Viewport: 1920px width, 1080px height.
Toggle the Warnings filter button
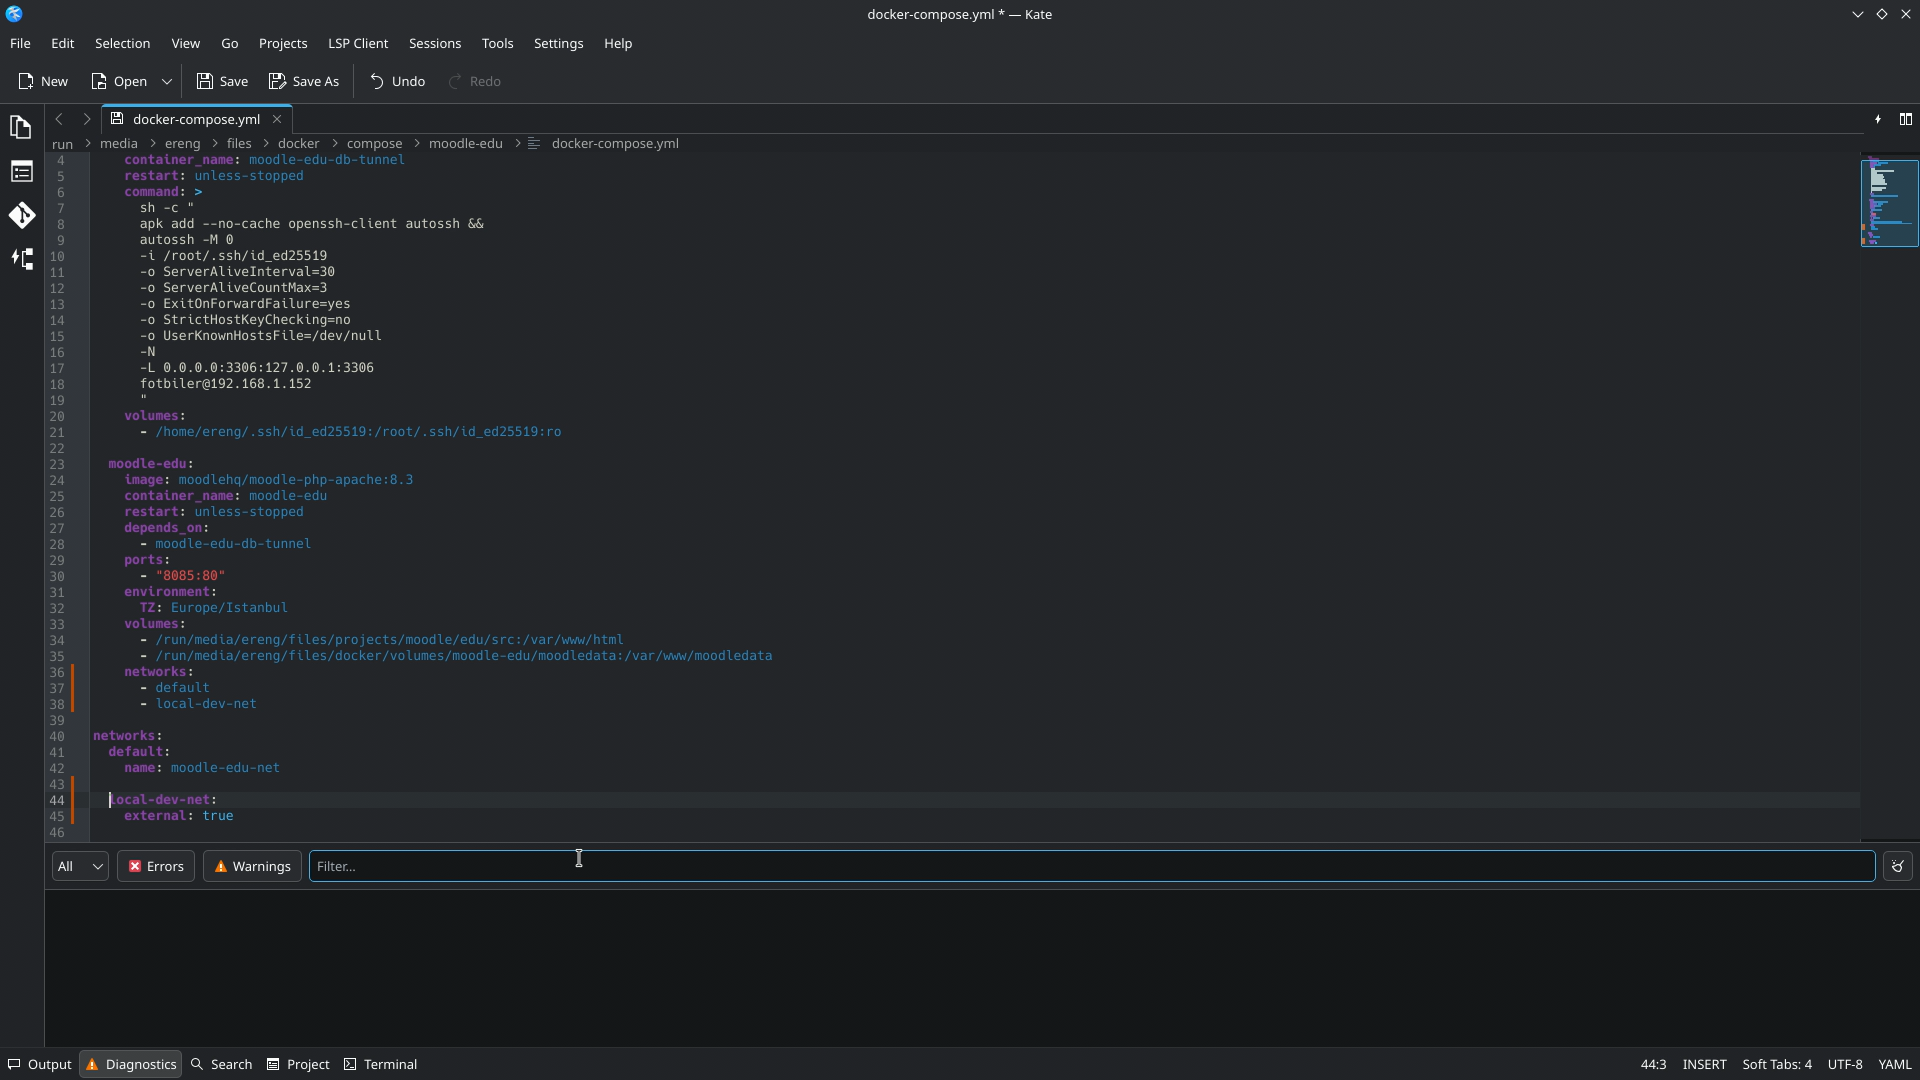click(x=252, y=866)
